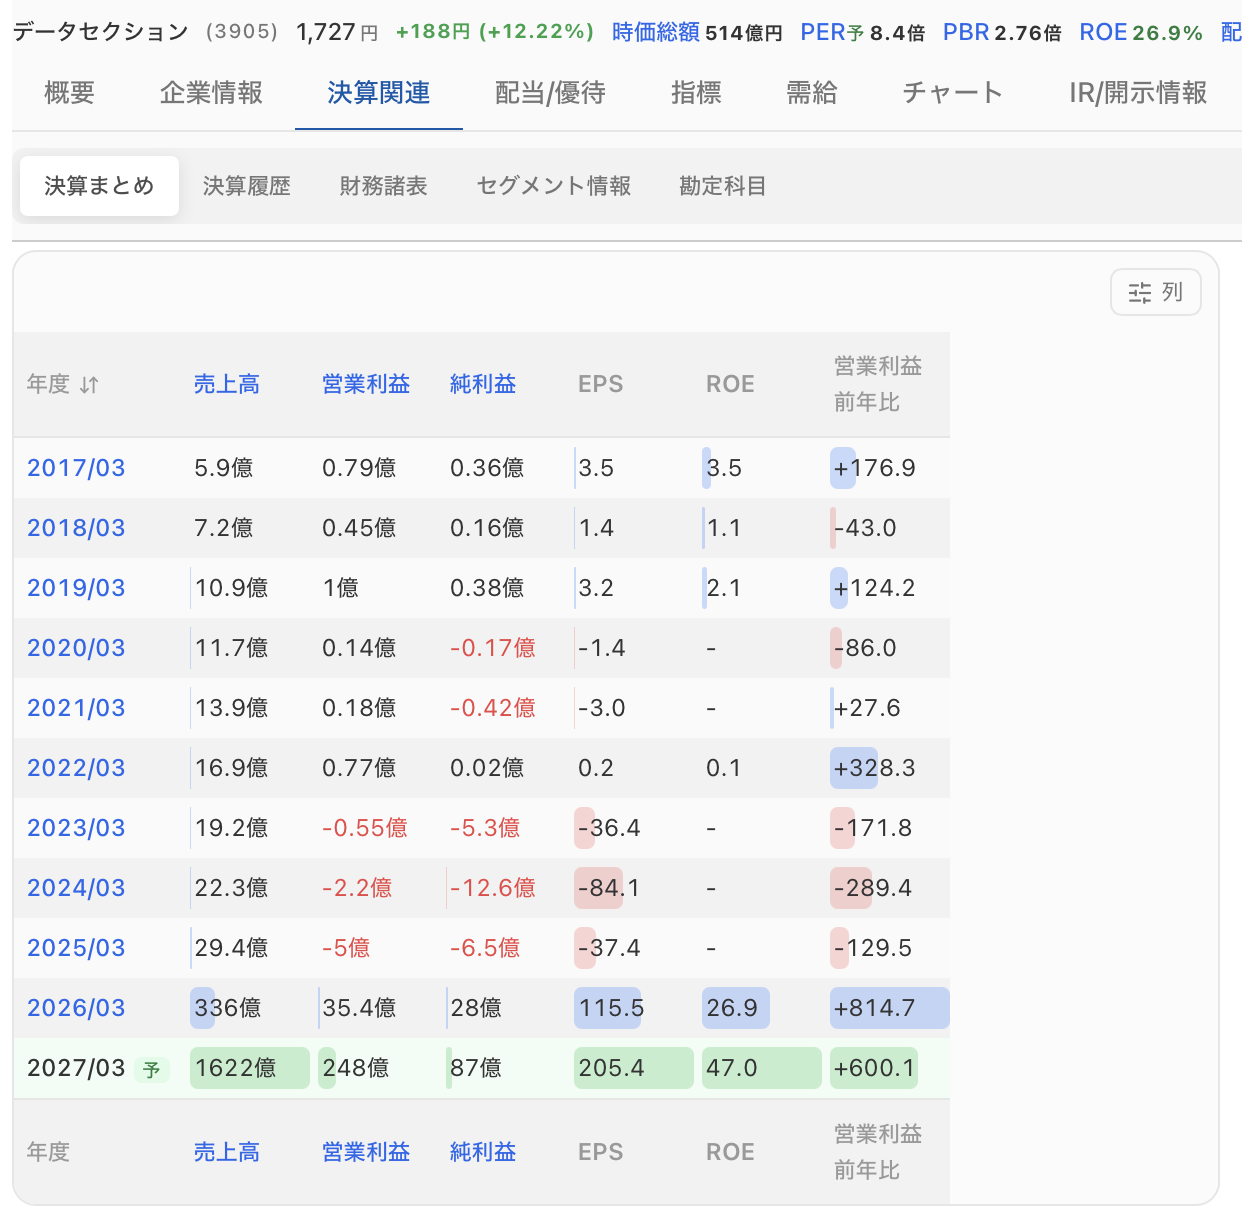This screenshot has width=1242, height=1220.
Task: Click the 営業利益 header link
Action: [x=366, y=384]
